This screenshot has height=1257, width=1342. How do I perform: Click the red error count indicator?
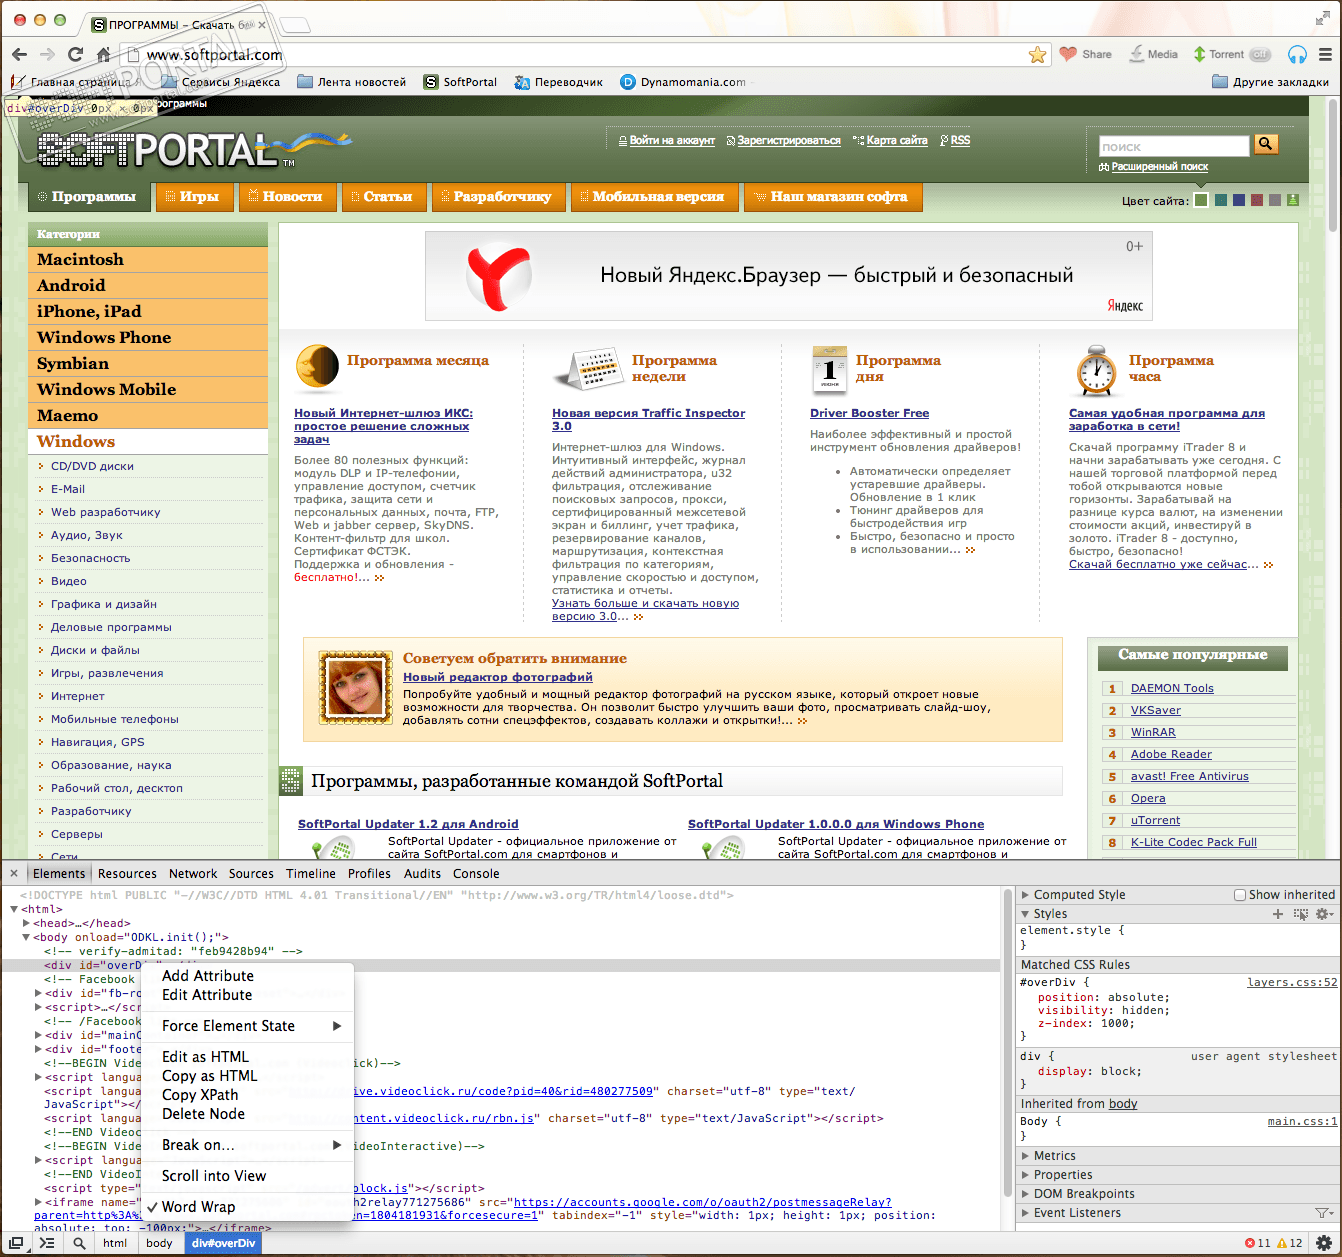pyautogui.click(x=1257, y=1243)
